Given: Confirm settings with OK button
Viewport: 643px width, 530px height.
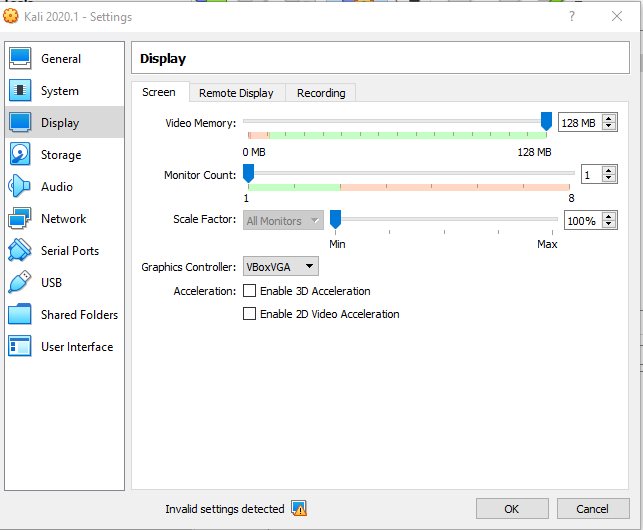Looking at the screenshot, I should tap(512, 509).
